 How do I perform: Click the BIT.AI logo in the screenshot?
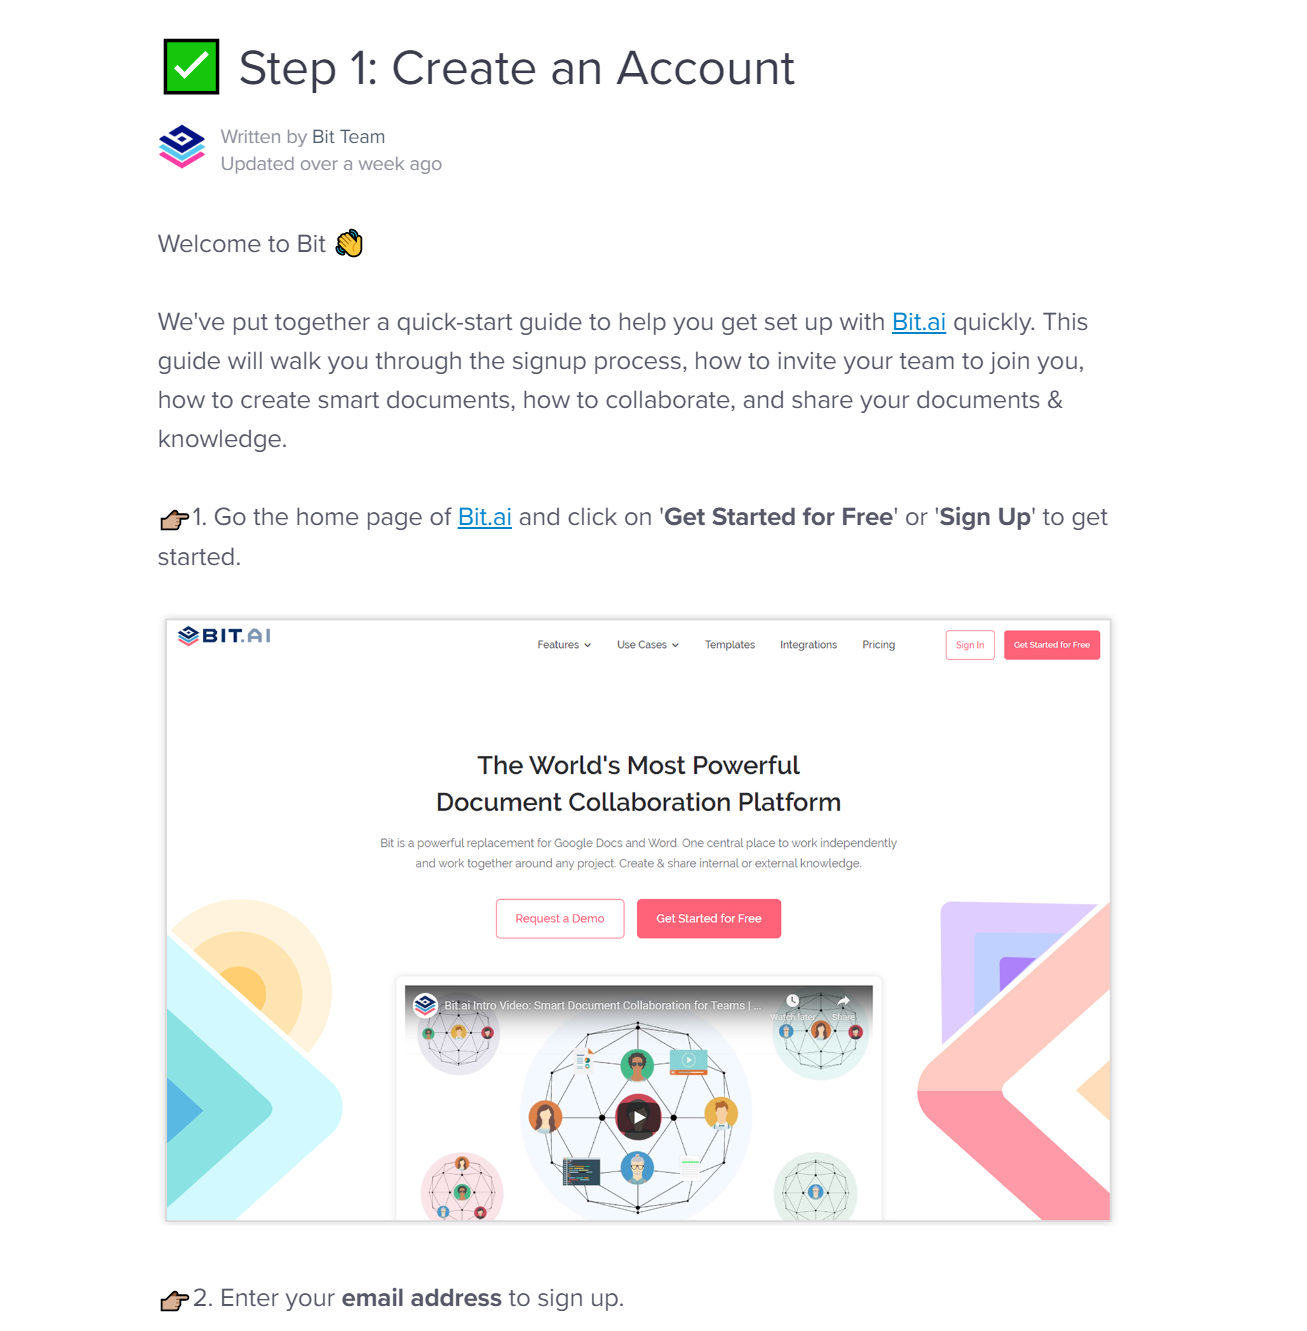pos(224,636)
